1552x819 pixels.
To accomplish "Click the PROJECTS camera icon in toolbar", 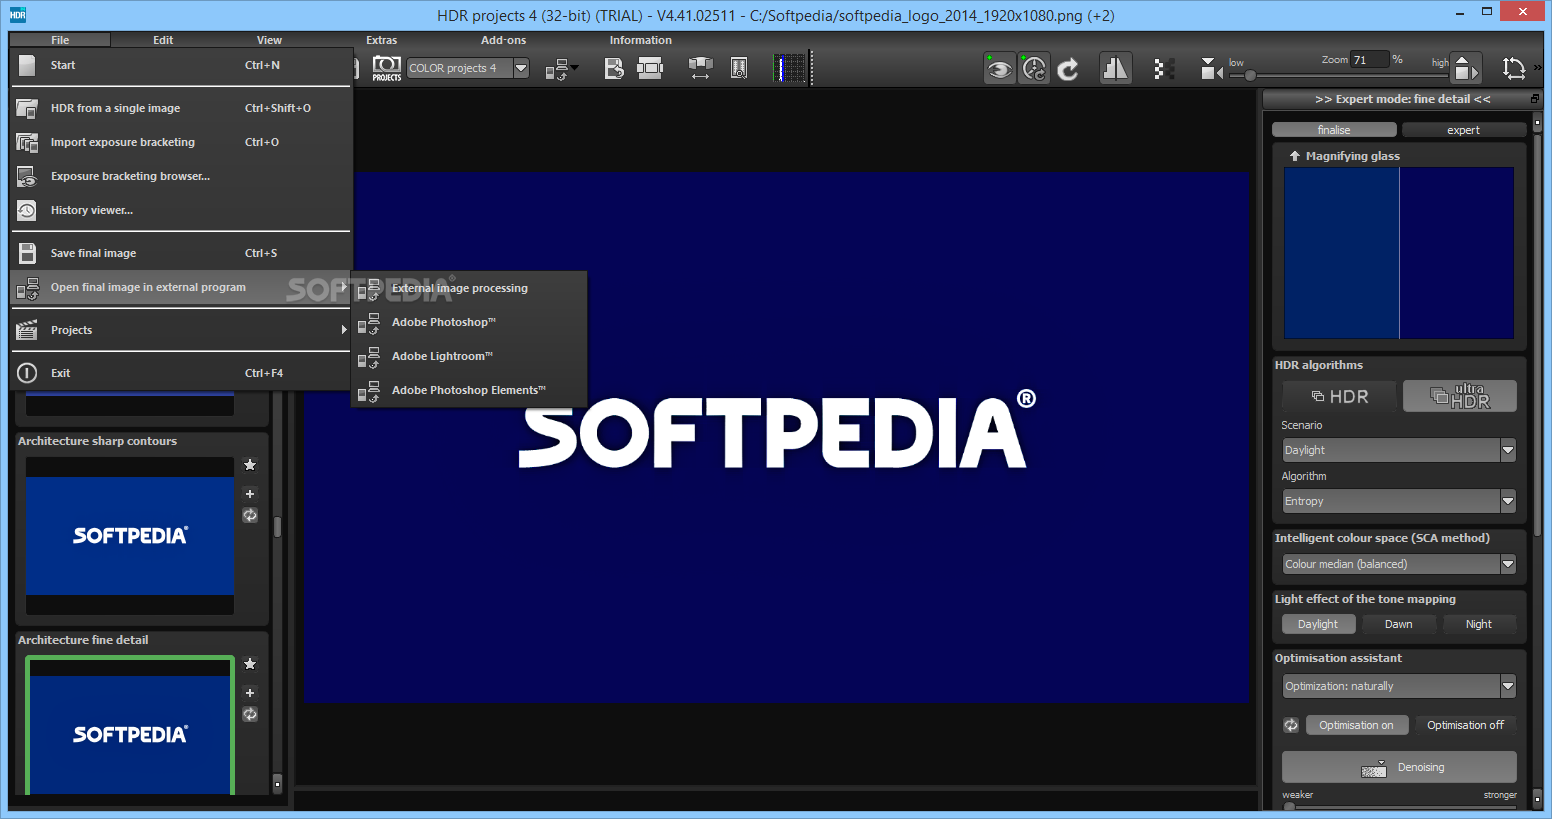I will click(387, 68).
